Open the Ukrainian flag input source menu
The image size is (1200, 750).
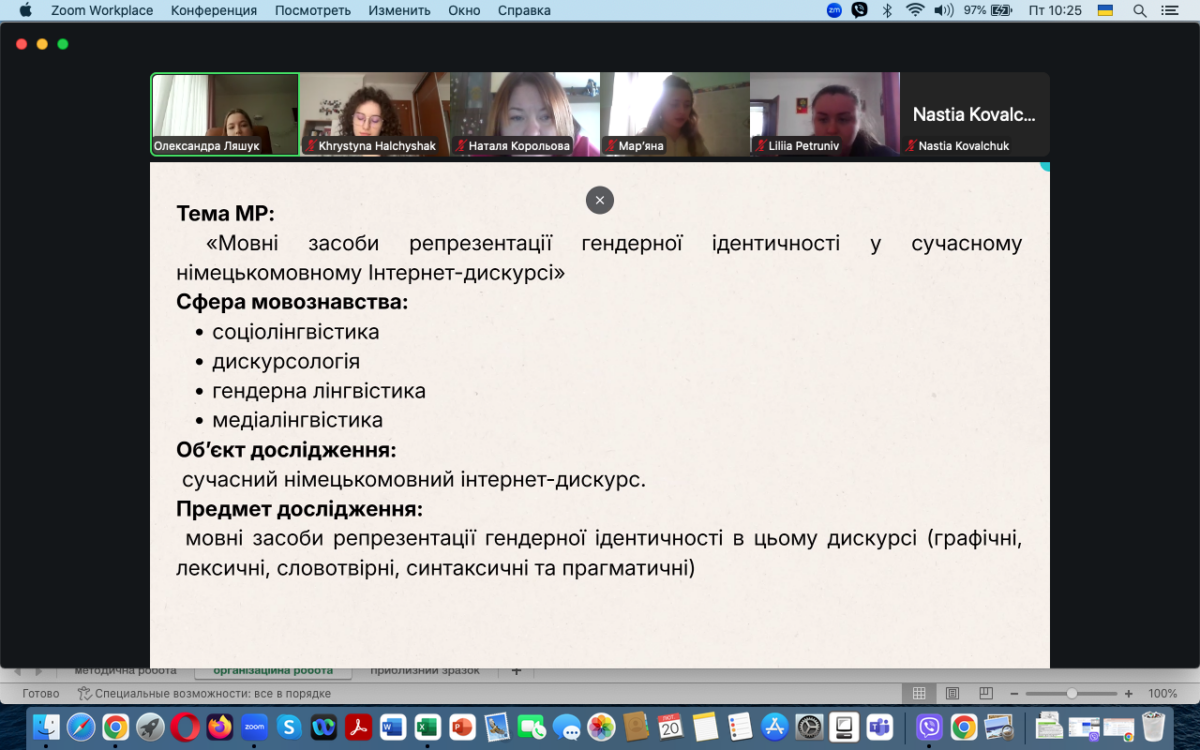[x=1105, y=10]
